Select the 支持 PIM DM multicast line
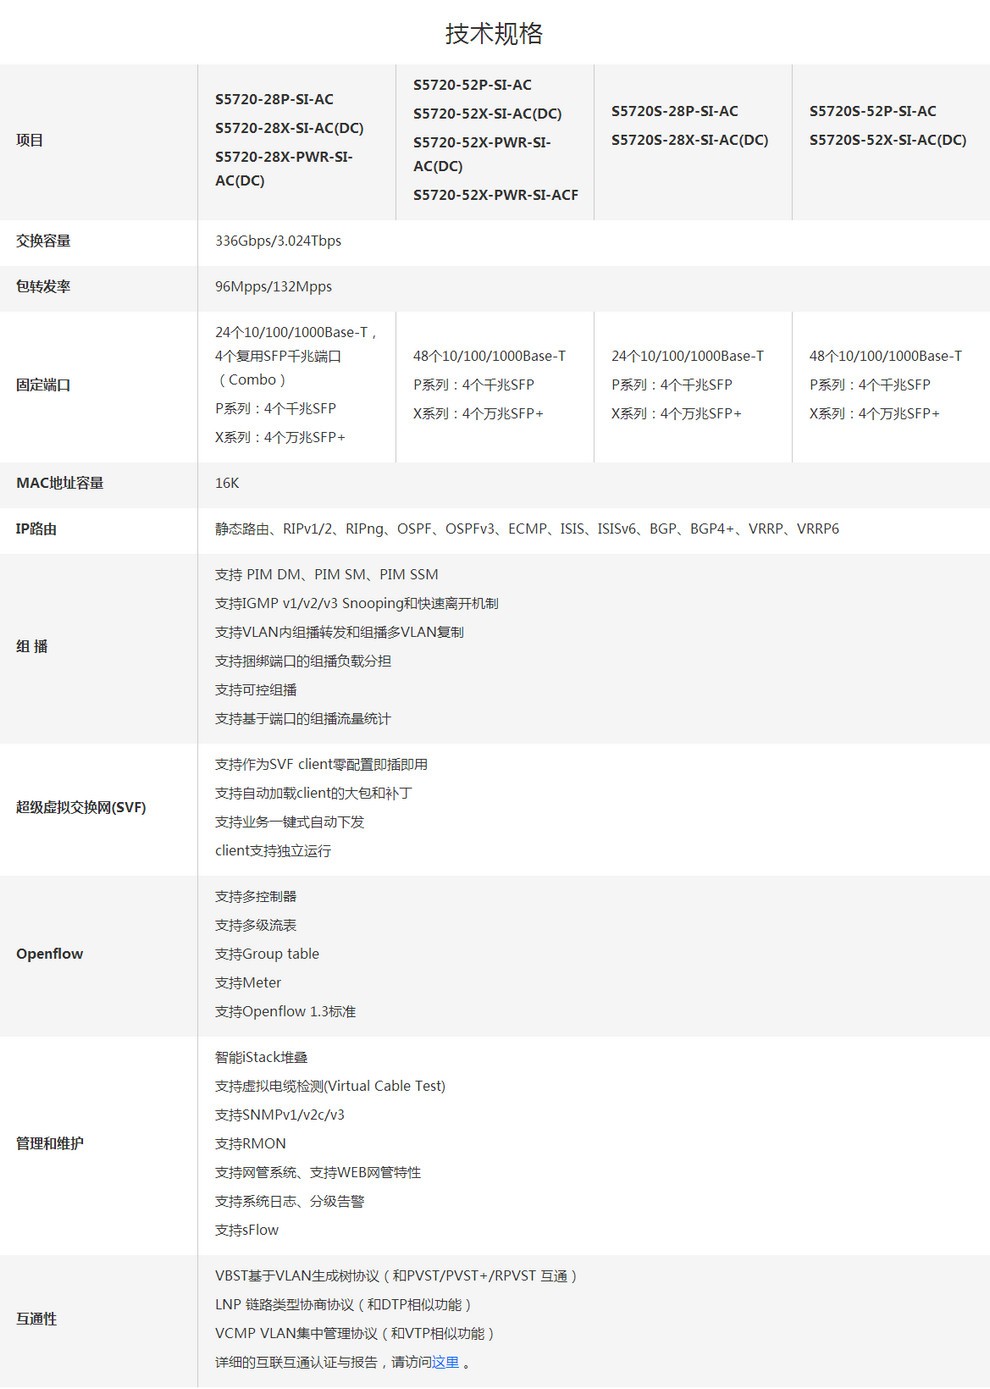990x1389 pixels. coord(326,575)
